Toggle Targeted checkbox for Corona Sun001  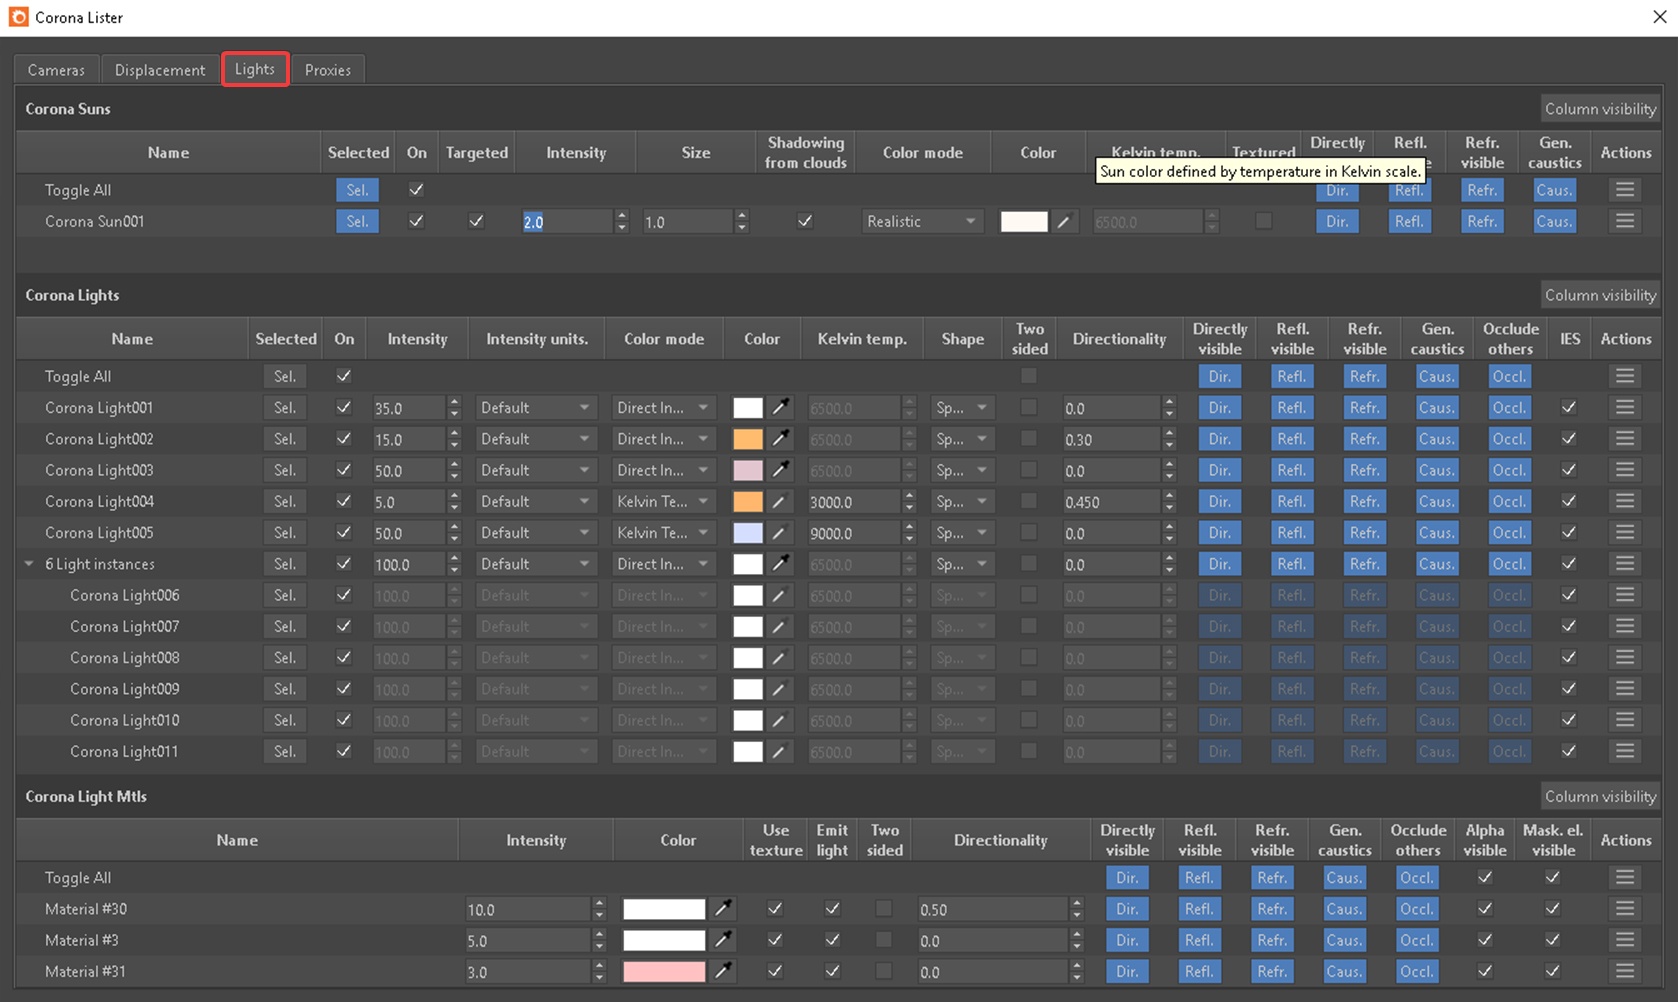476,221
